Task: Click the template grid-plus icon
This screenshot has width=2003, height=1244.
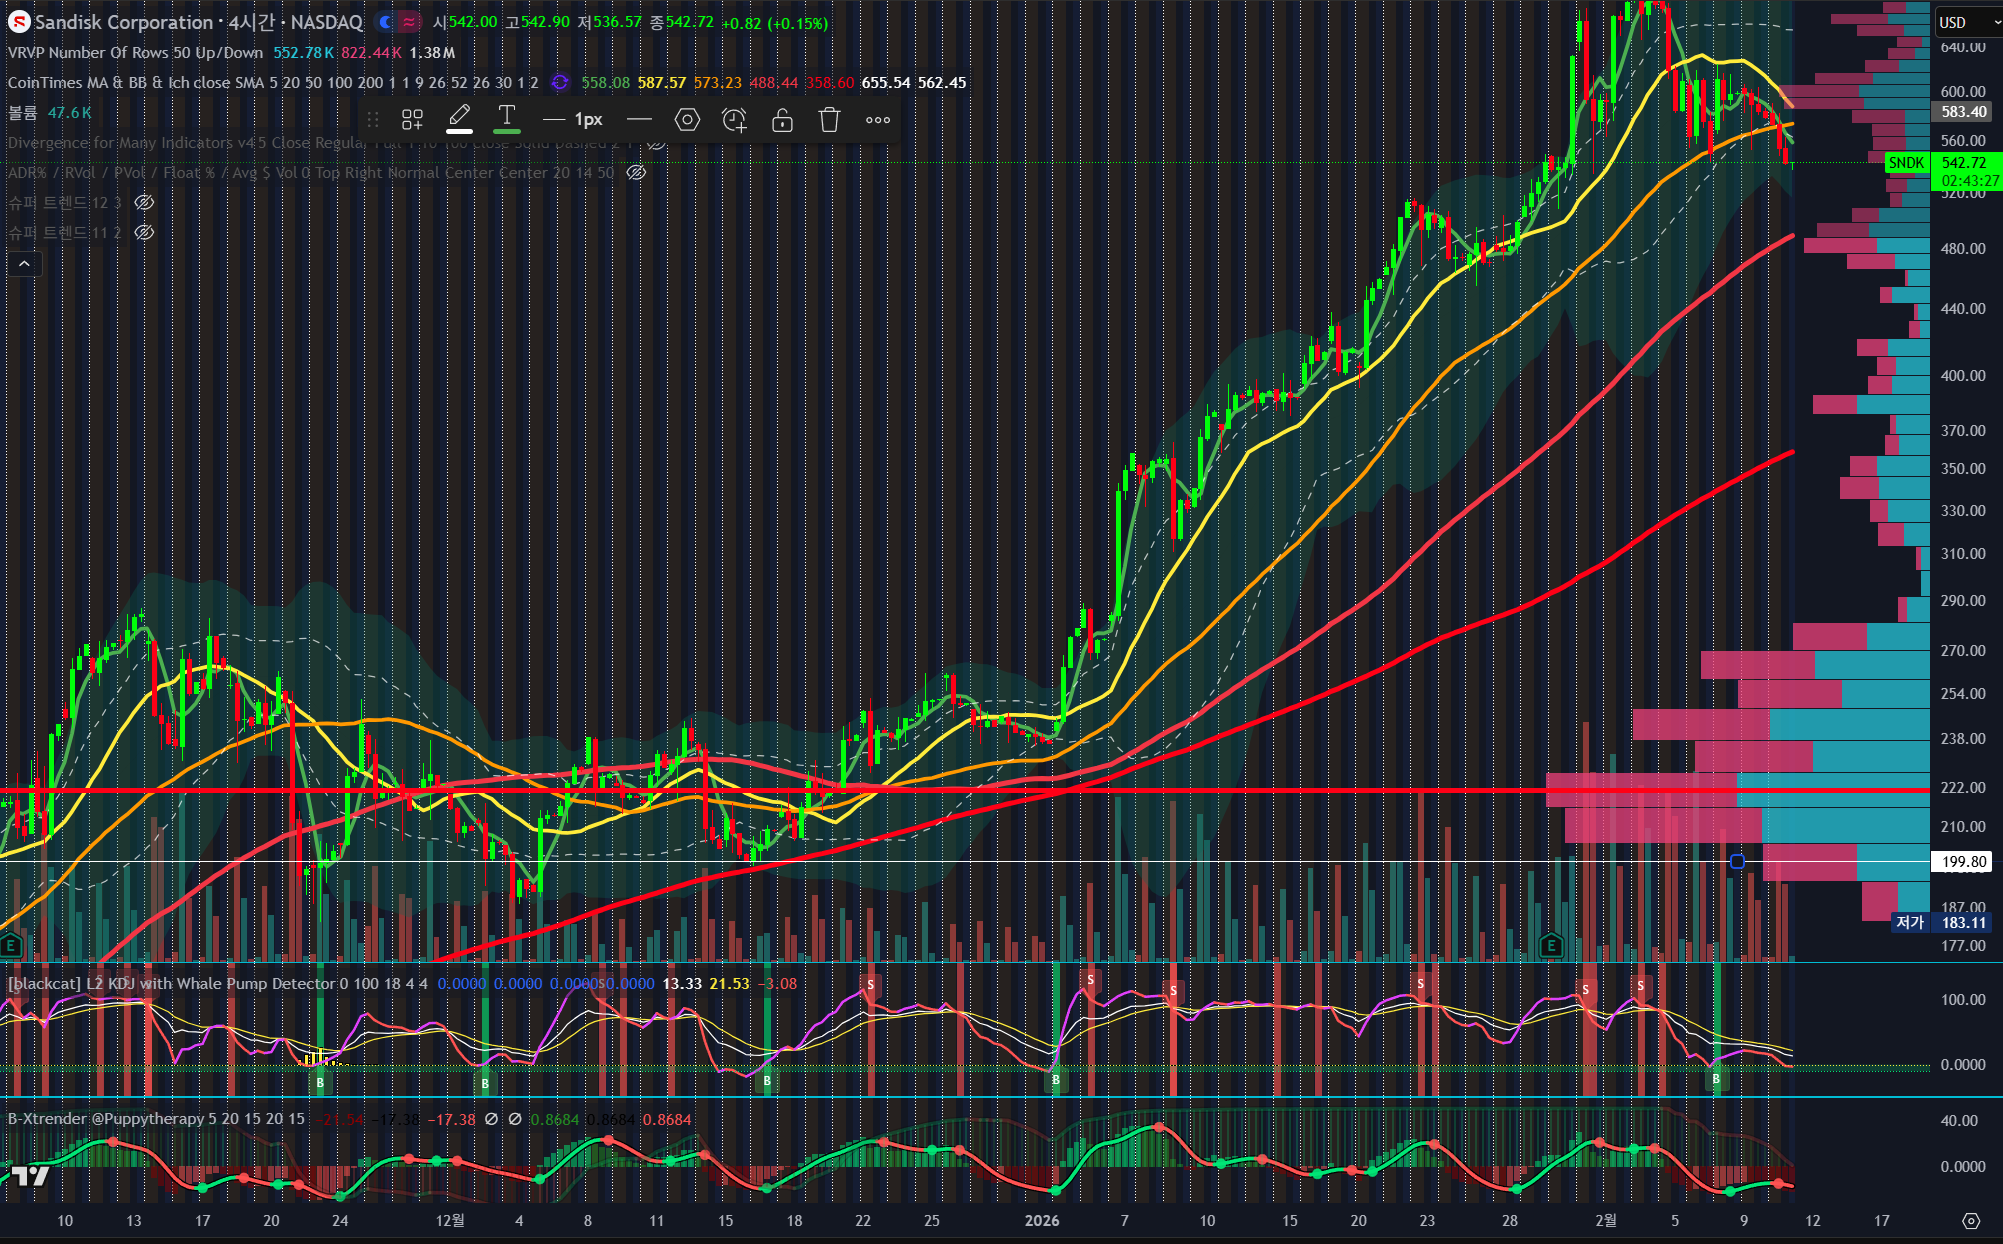Action: (x=412, y=120)
